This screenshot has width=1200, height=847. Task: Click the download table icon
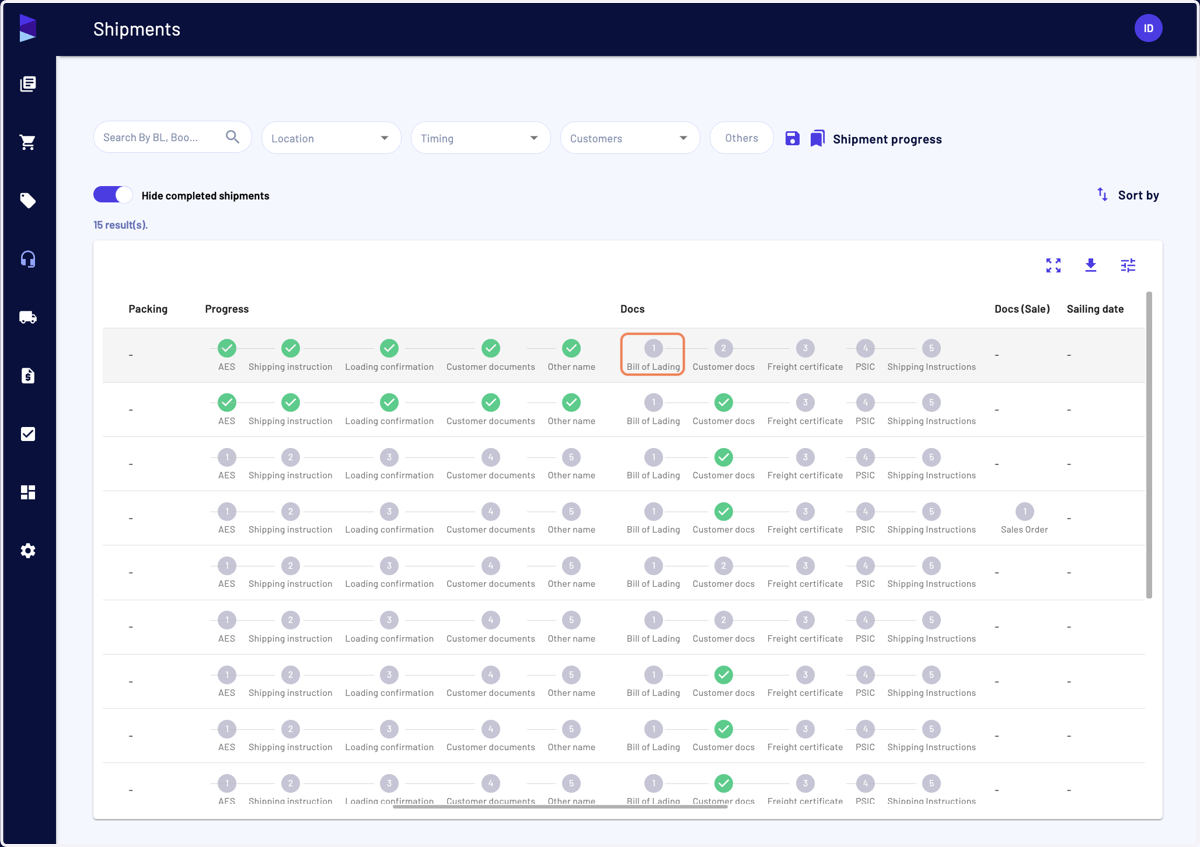coord(1091,265)
